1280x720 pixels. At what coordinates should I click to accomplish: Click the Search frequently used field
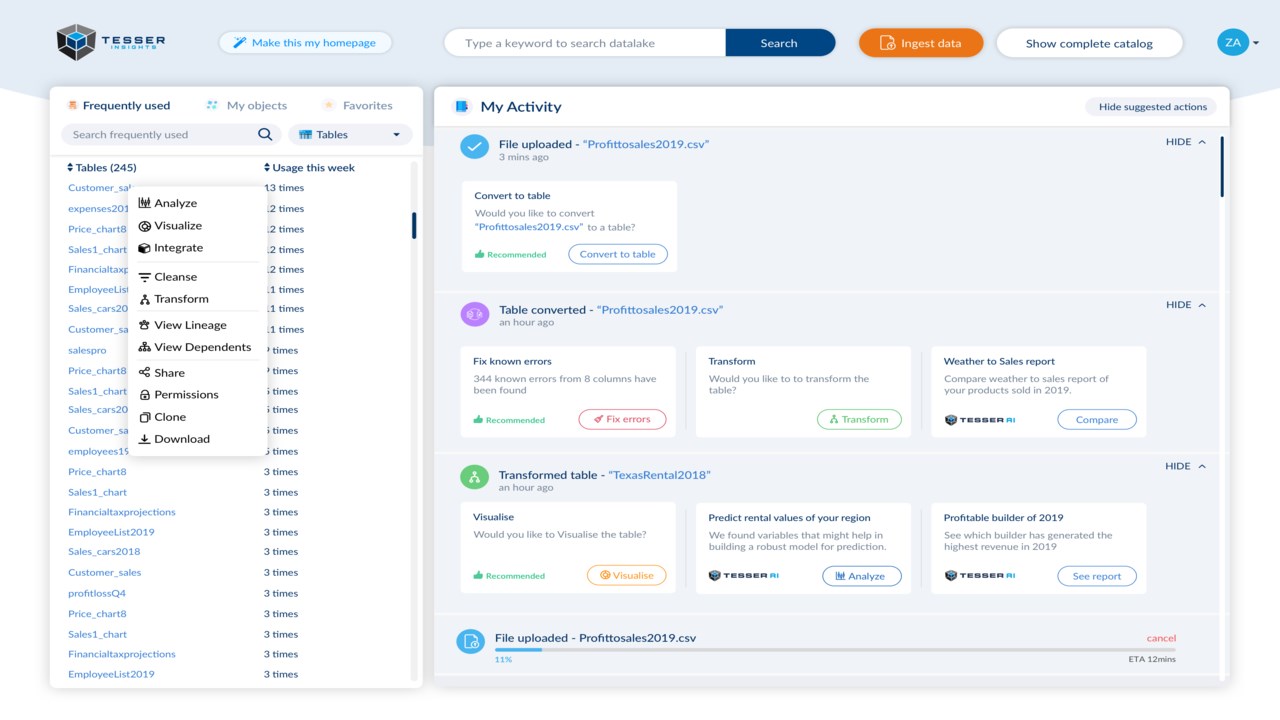[x=170, y=134]
